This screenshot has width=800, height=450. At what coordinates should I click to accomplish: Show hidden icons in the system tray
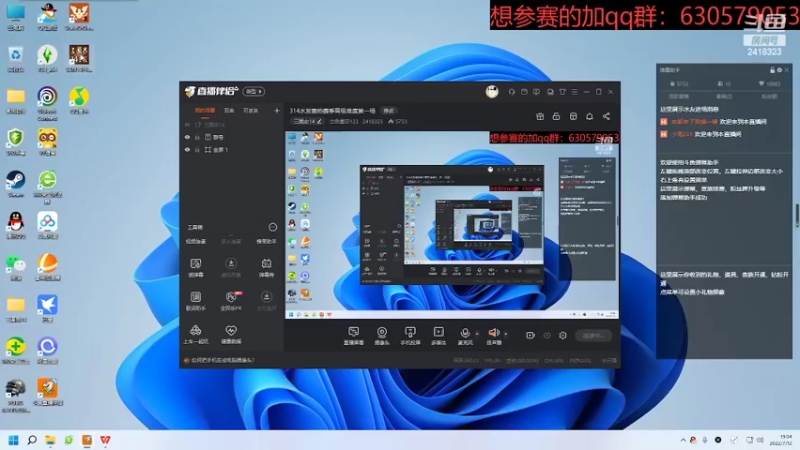(683, 440)
